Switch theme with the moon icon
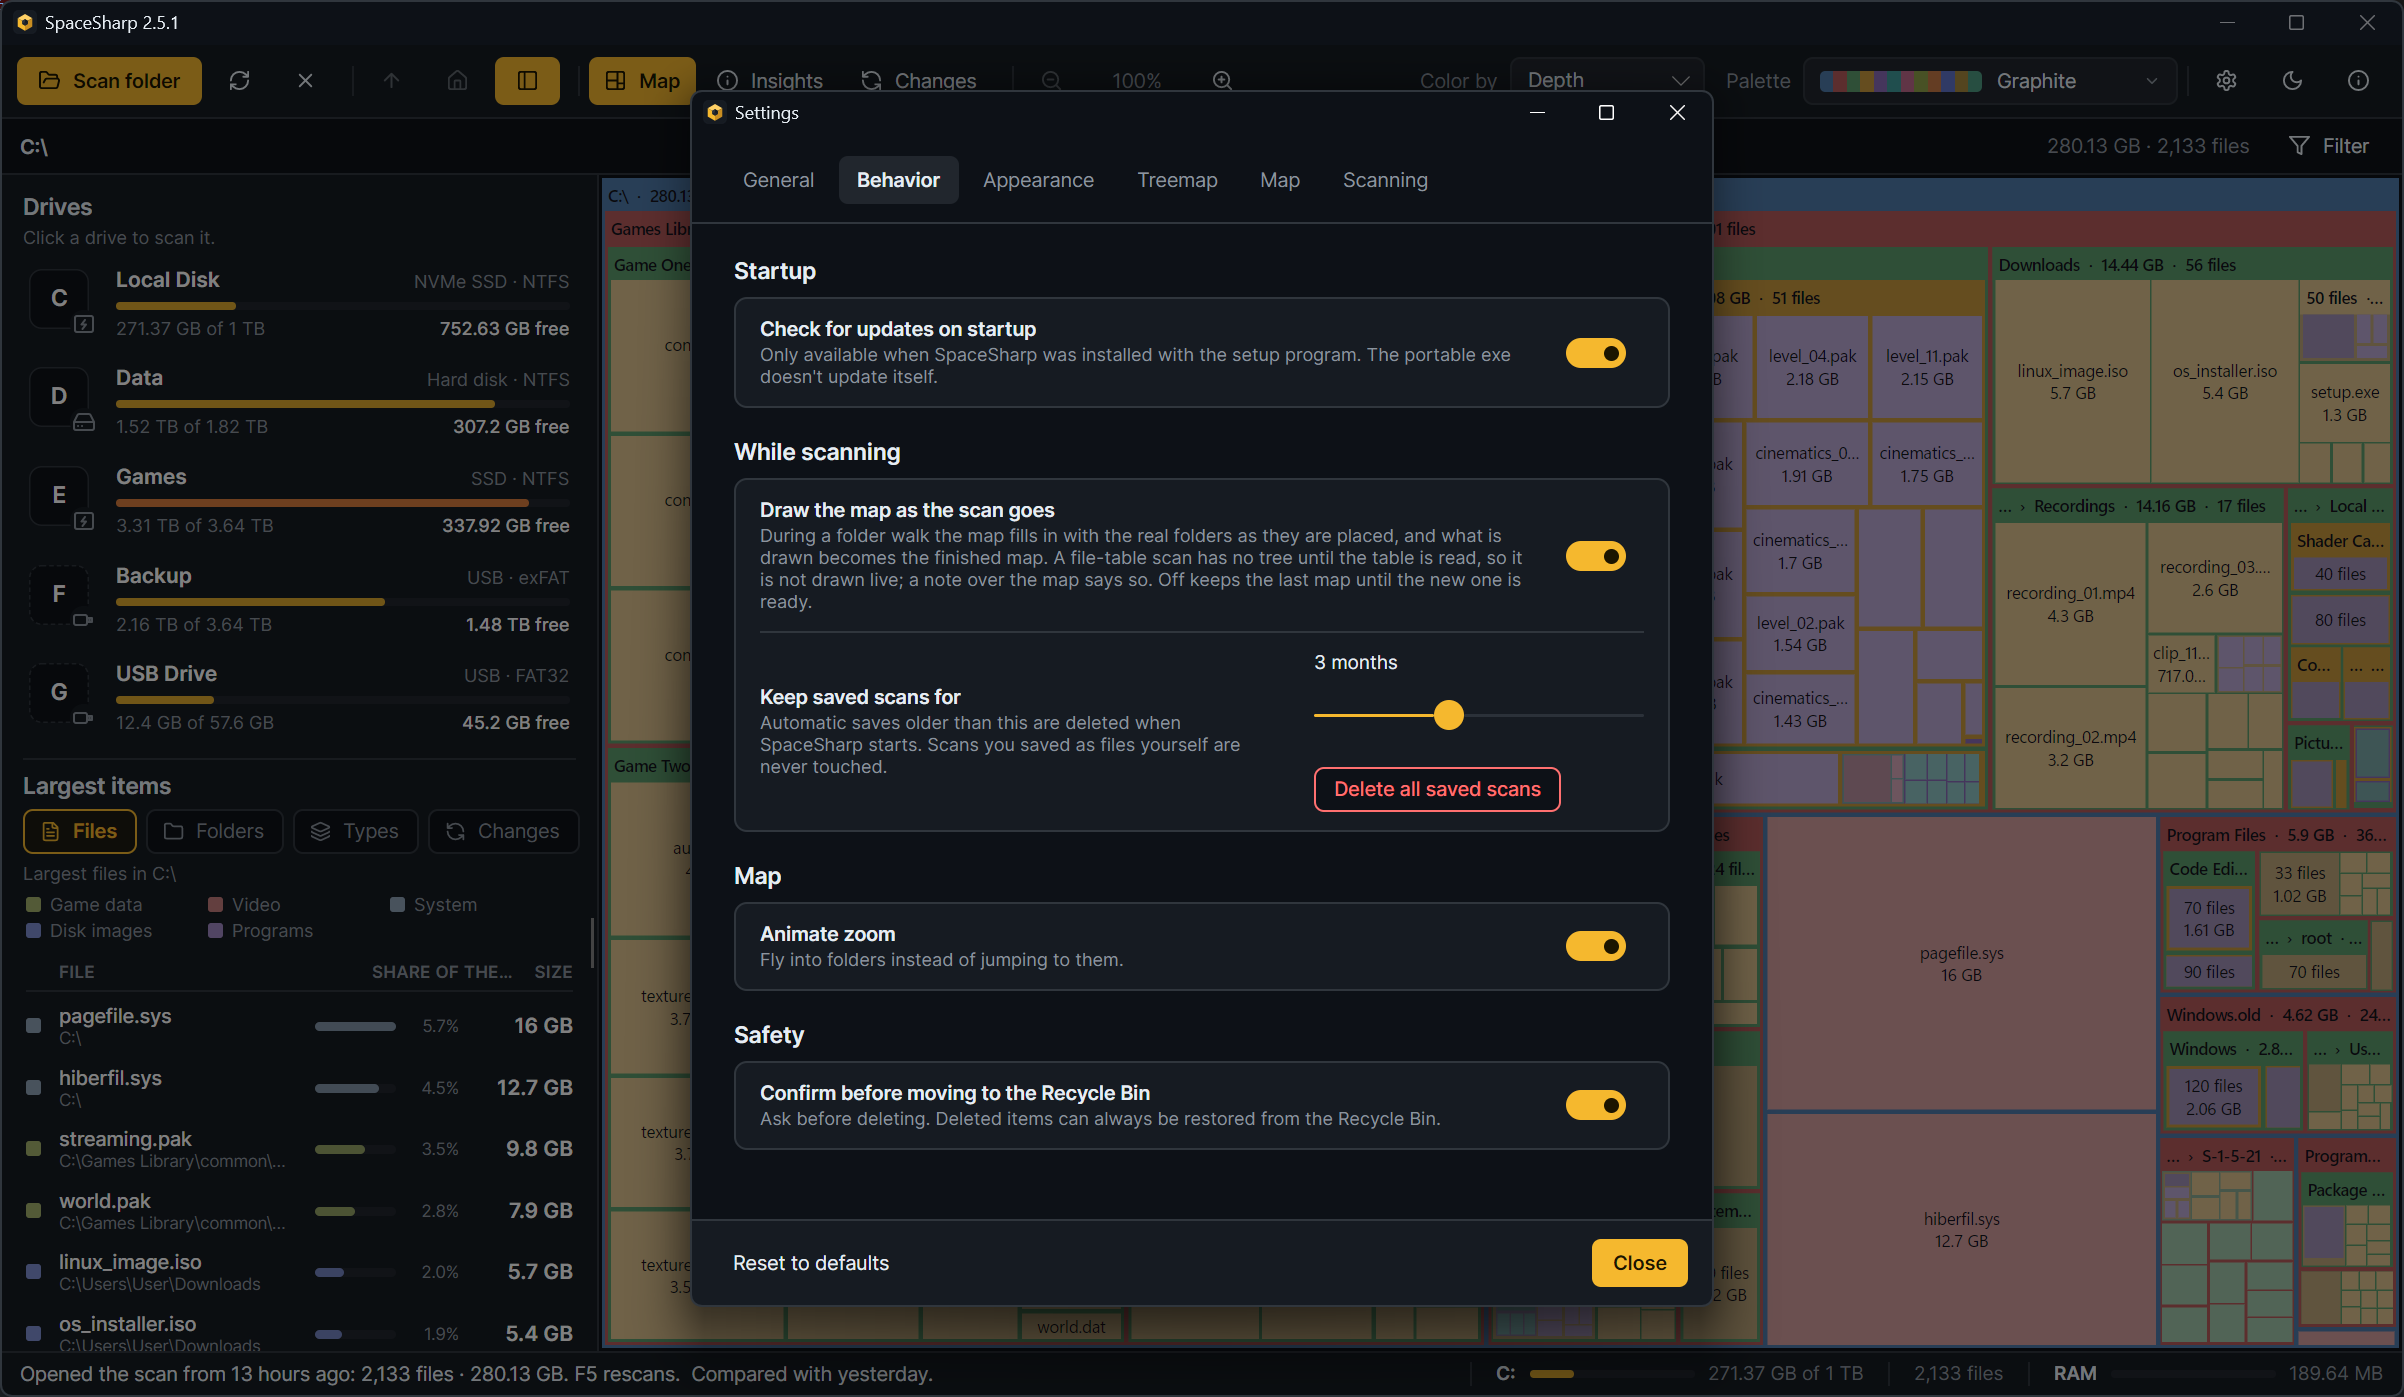 click(x=2292, y=81)
